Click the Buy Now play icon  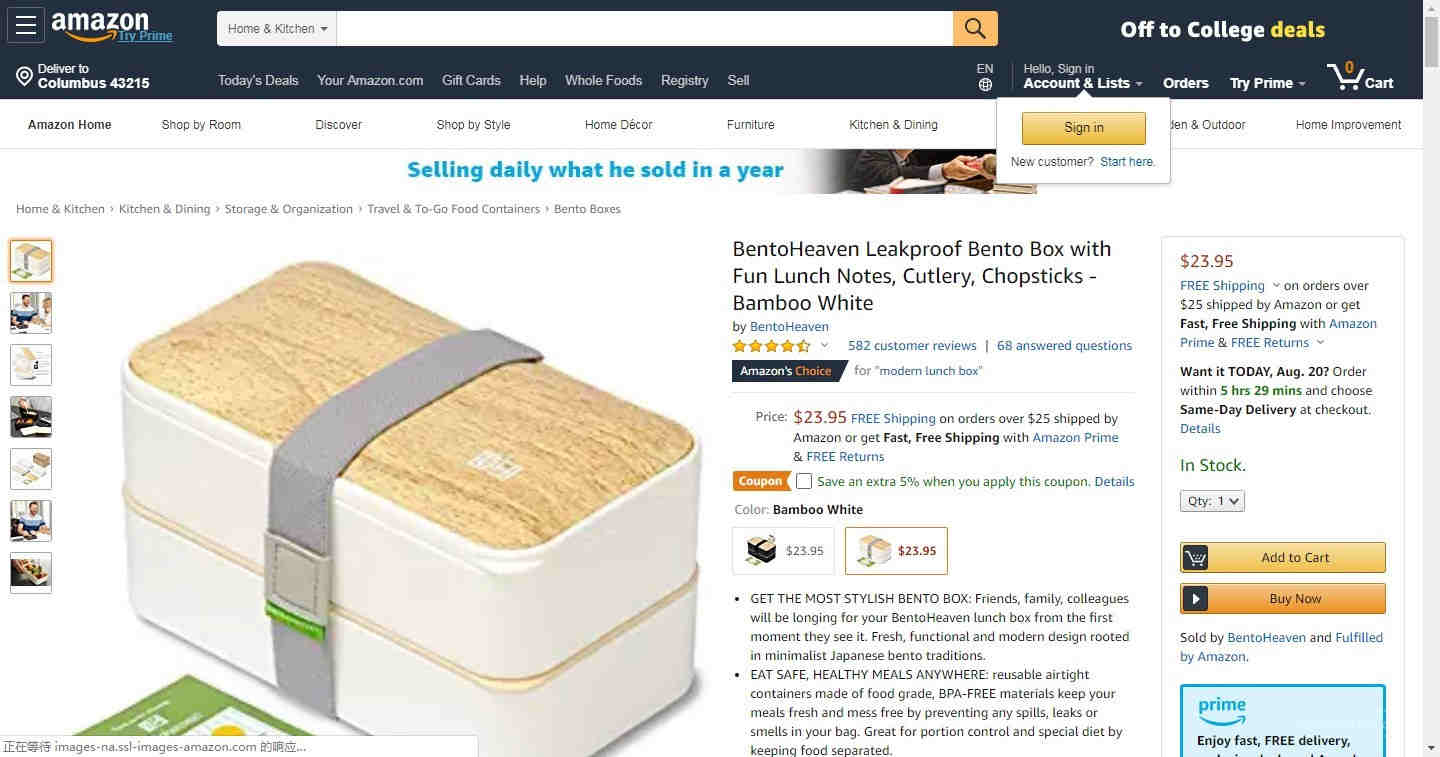point(1195,599)
